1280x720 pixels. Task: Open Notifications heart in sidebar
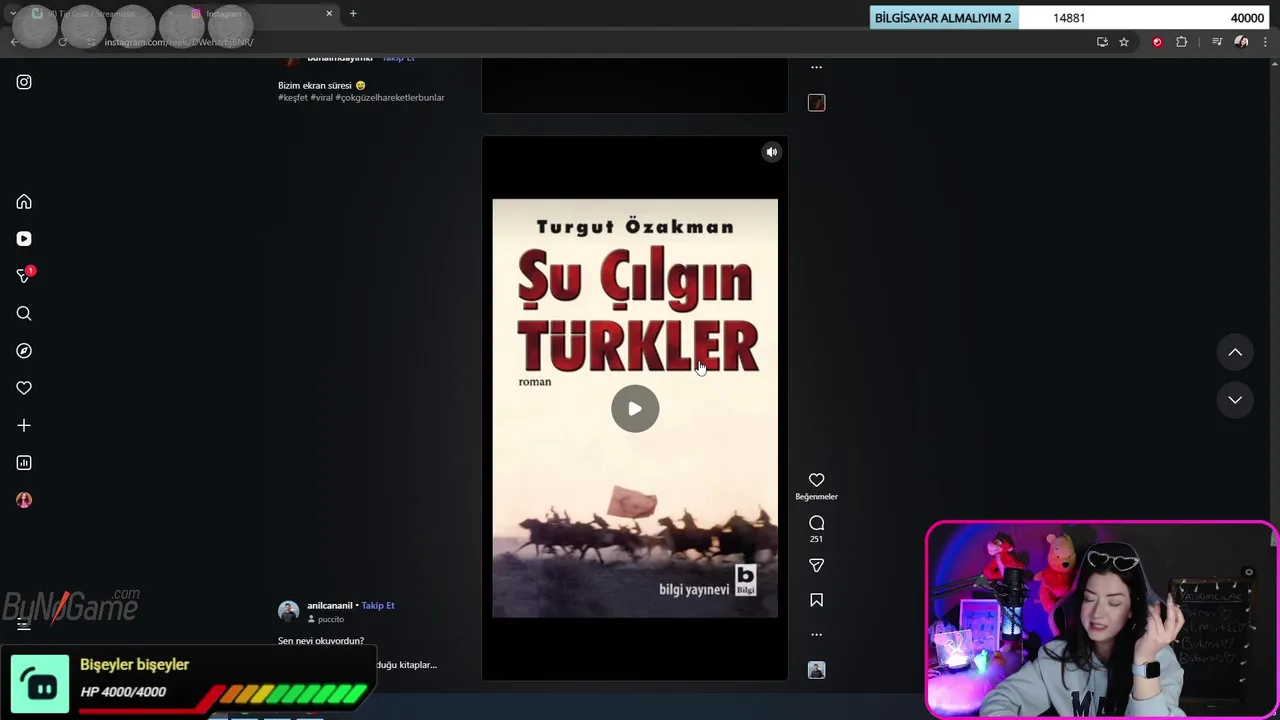[24, 388]
